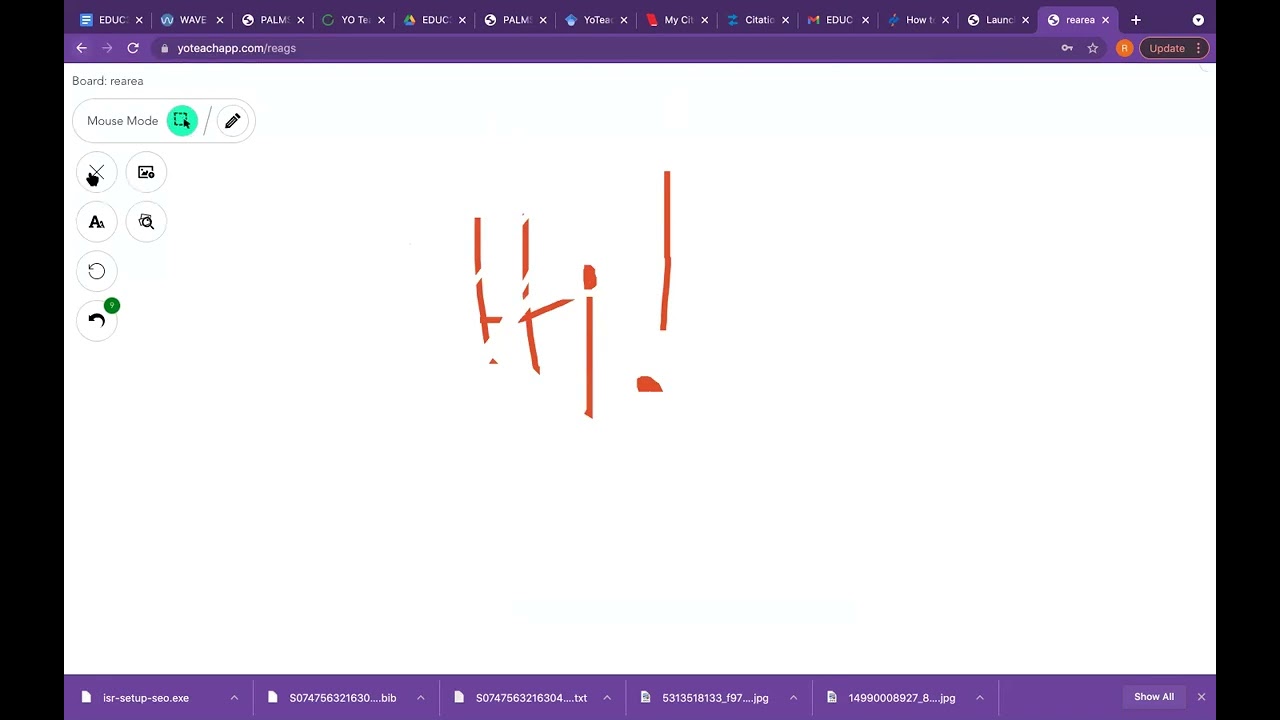Expand options for the 5313518133 jpg download
The height and width of the screenshot is (720, 1280).
click(x=793, y=698)
